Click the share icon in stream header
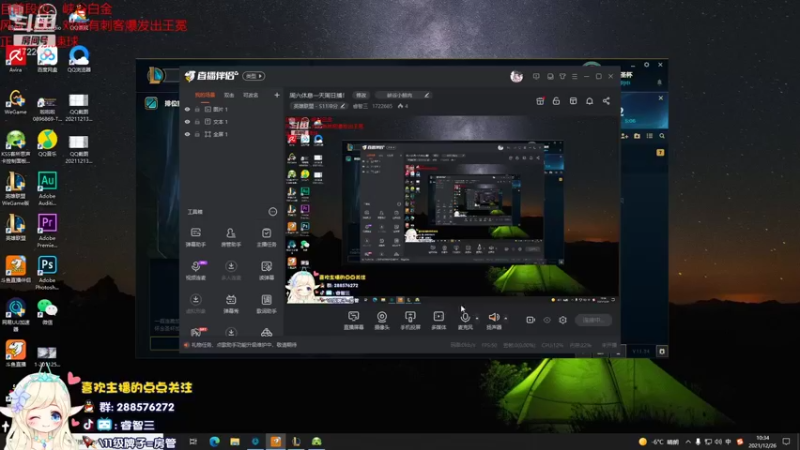This screenshot has width=800, height=450. (606, 101)
